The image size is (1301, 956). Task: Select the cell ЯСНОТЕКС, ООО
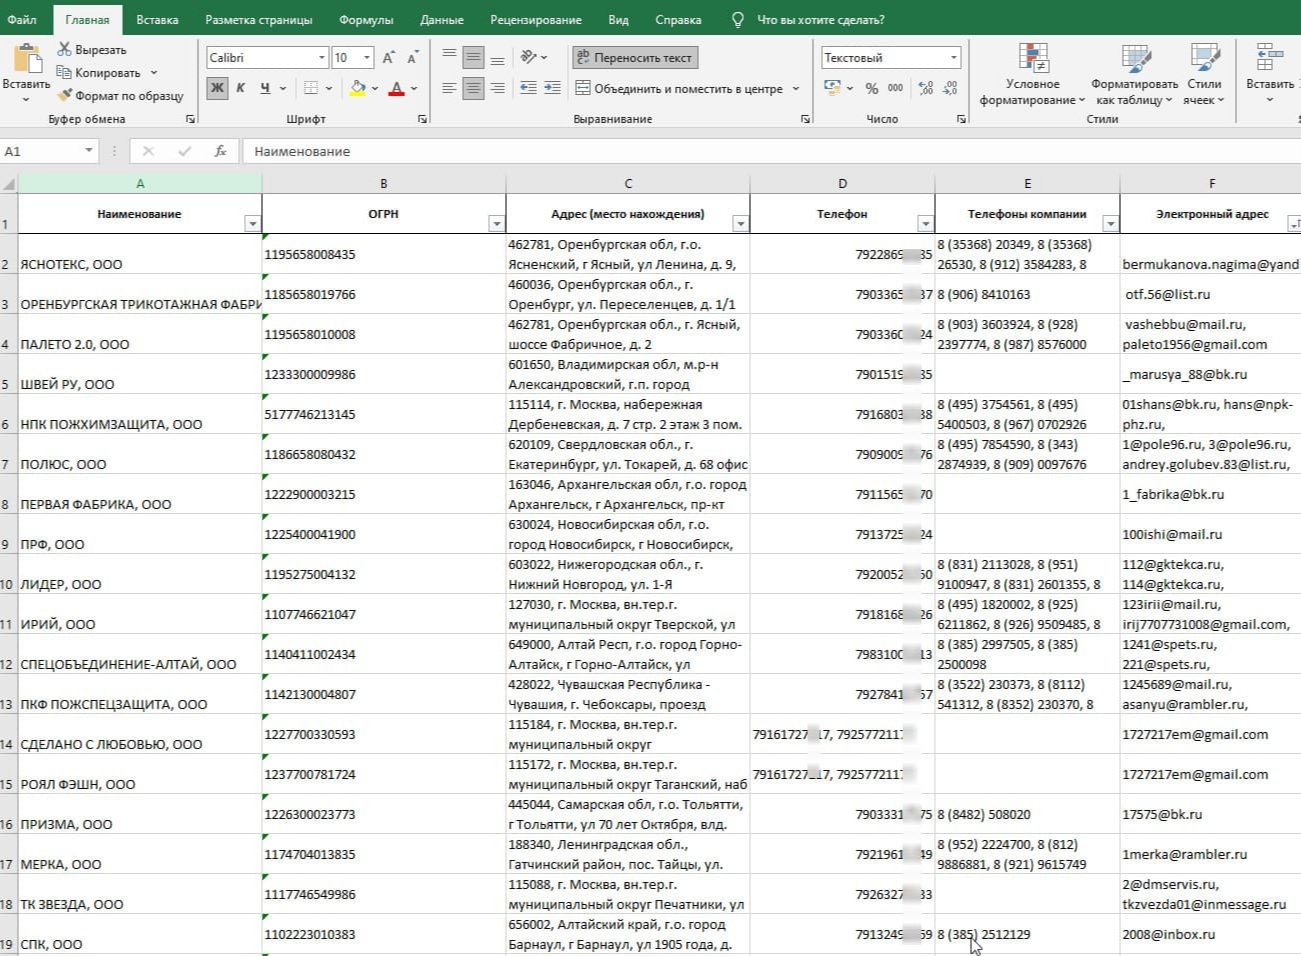click(140, 254)
